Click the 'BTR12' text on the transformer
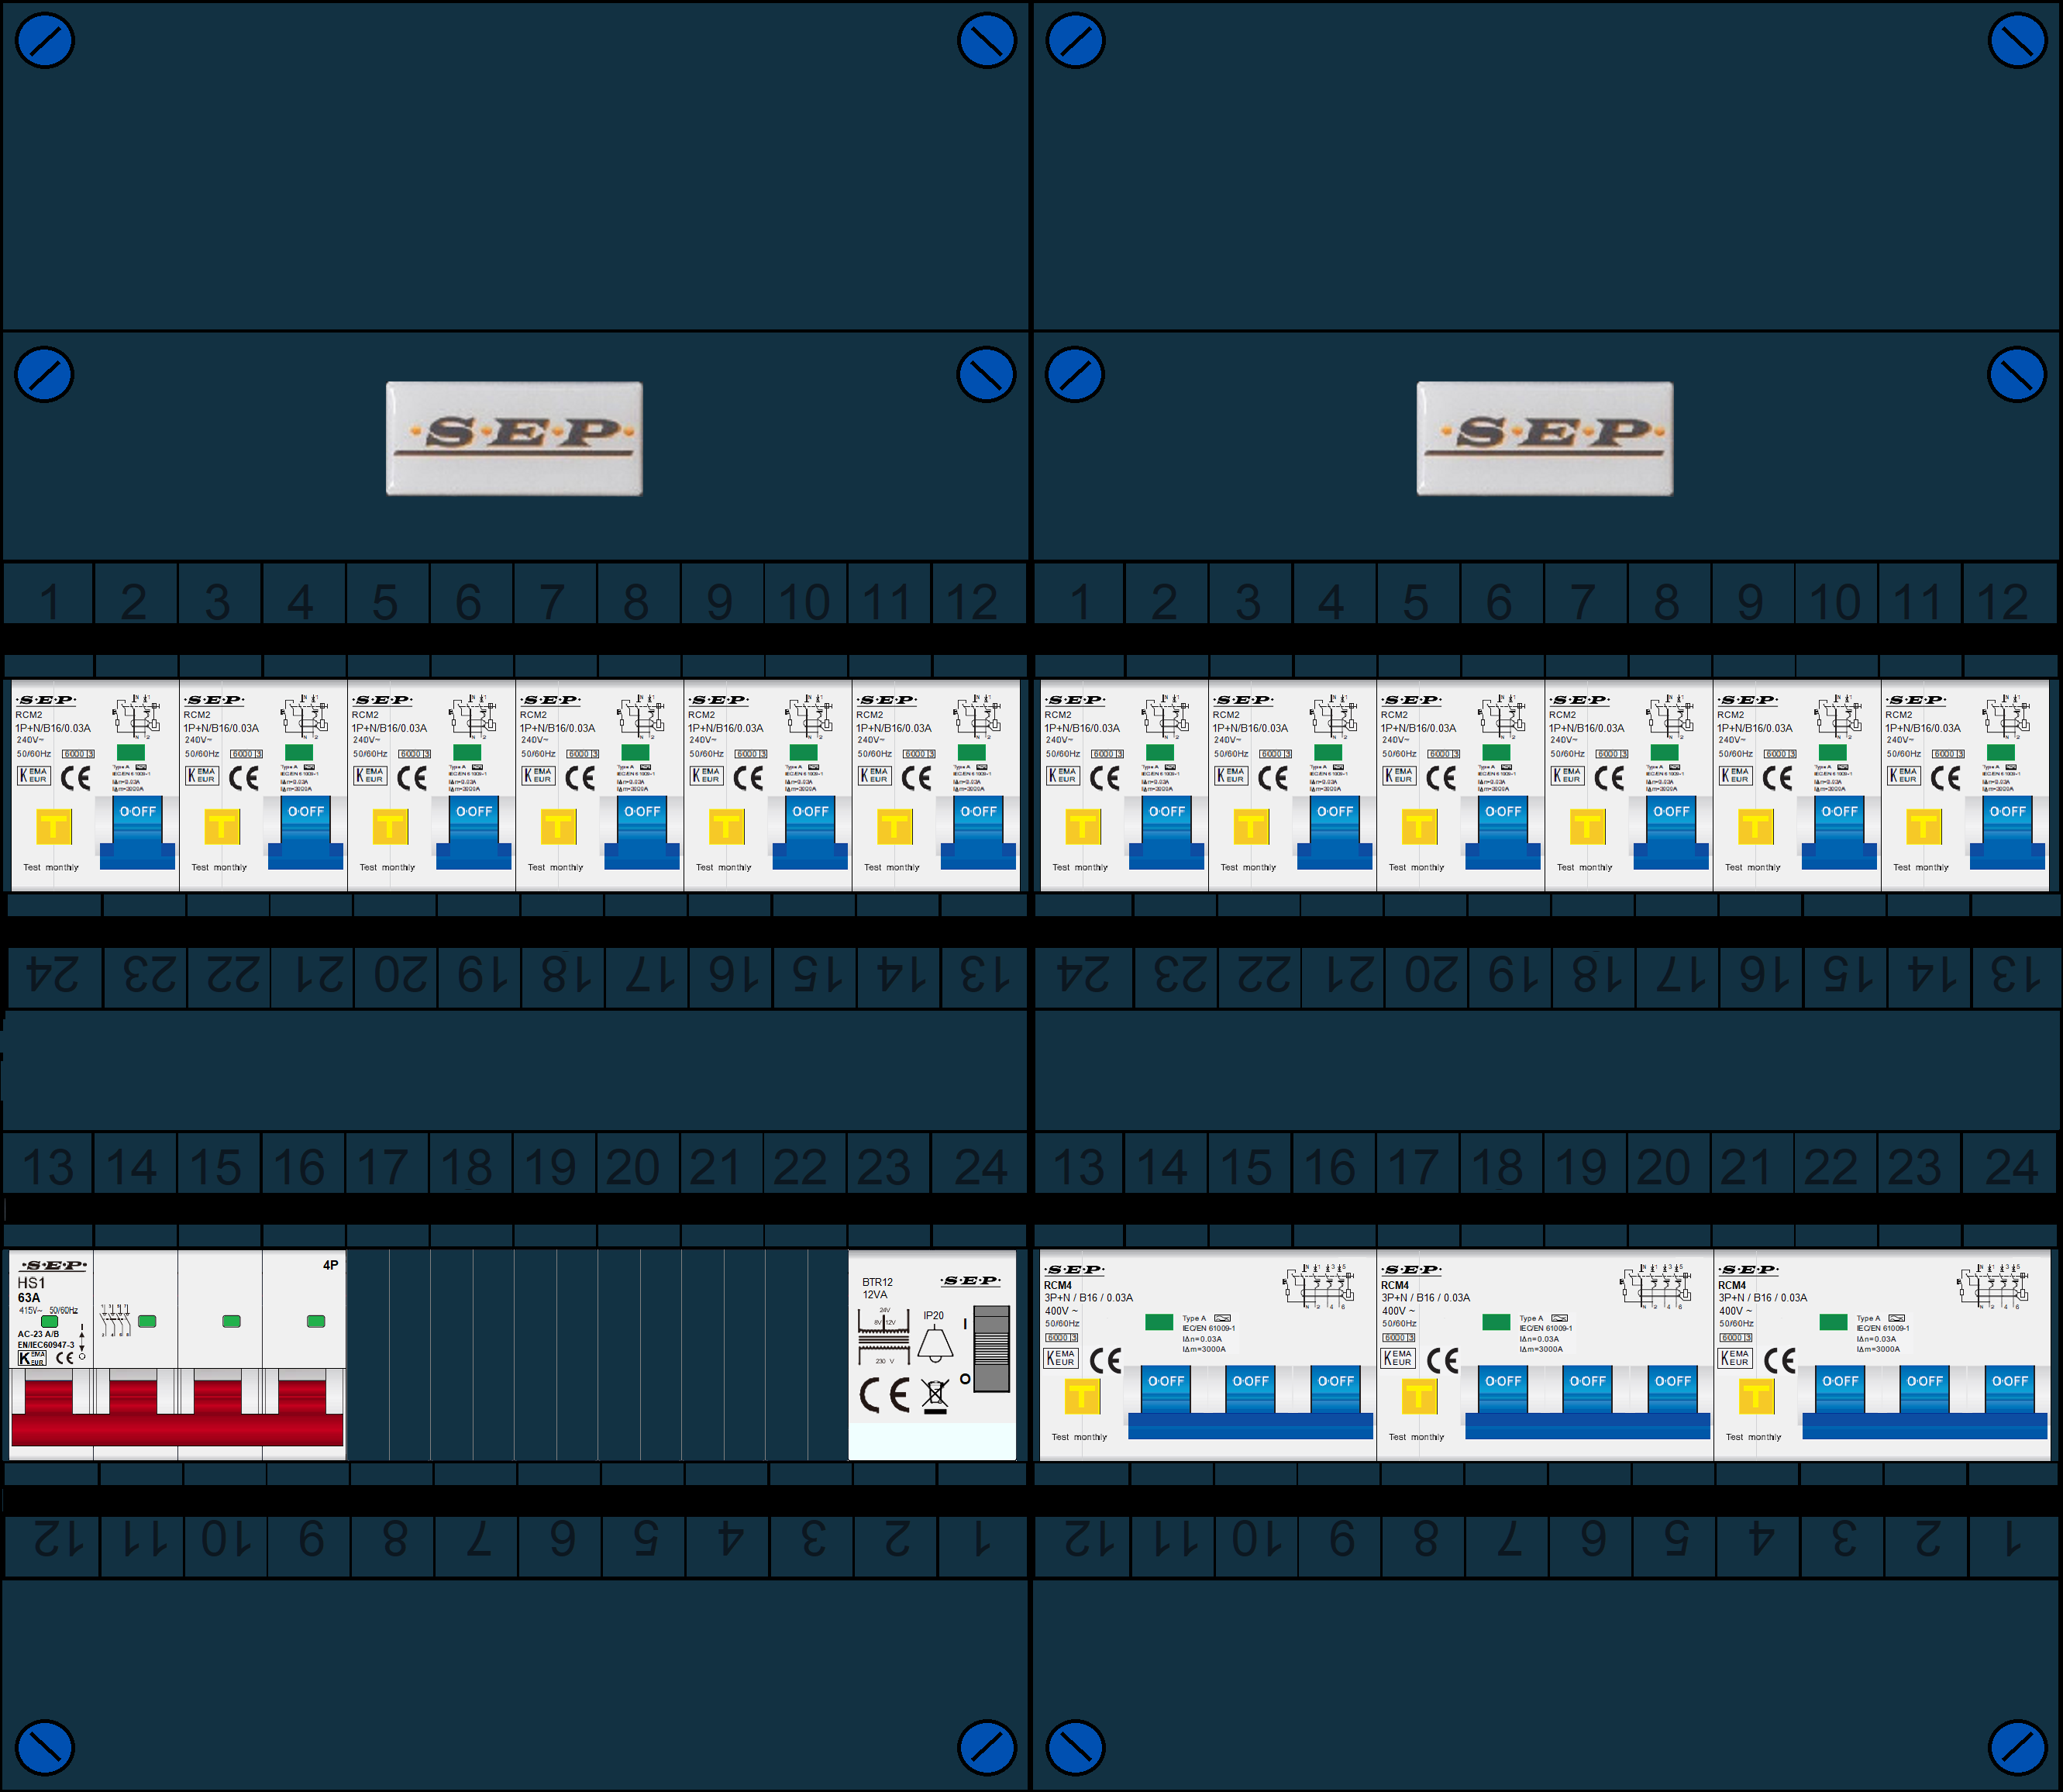The width and height of the screenshot is (2063, 1792). [x=877, y=1282]
